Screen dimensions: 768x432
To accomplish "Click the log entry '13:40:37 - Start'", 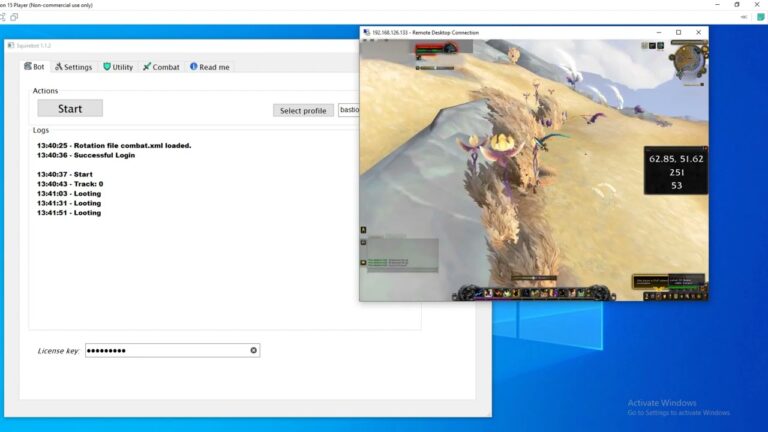I will pos(65,174).
